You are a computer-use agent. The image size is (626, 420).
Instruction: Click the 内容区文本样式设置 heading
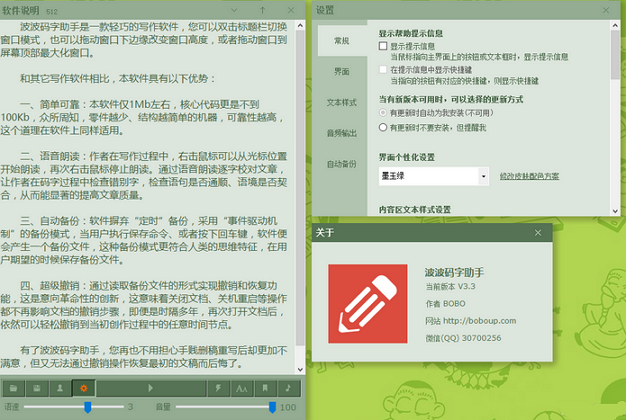coord(415,210)
